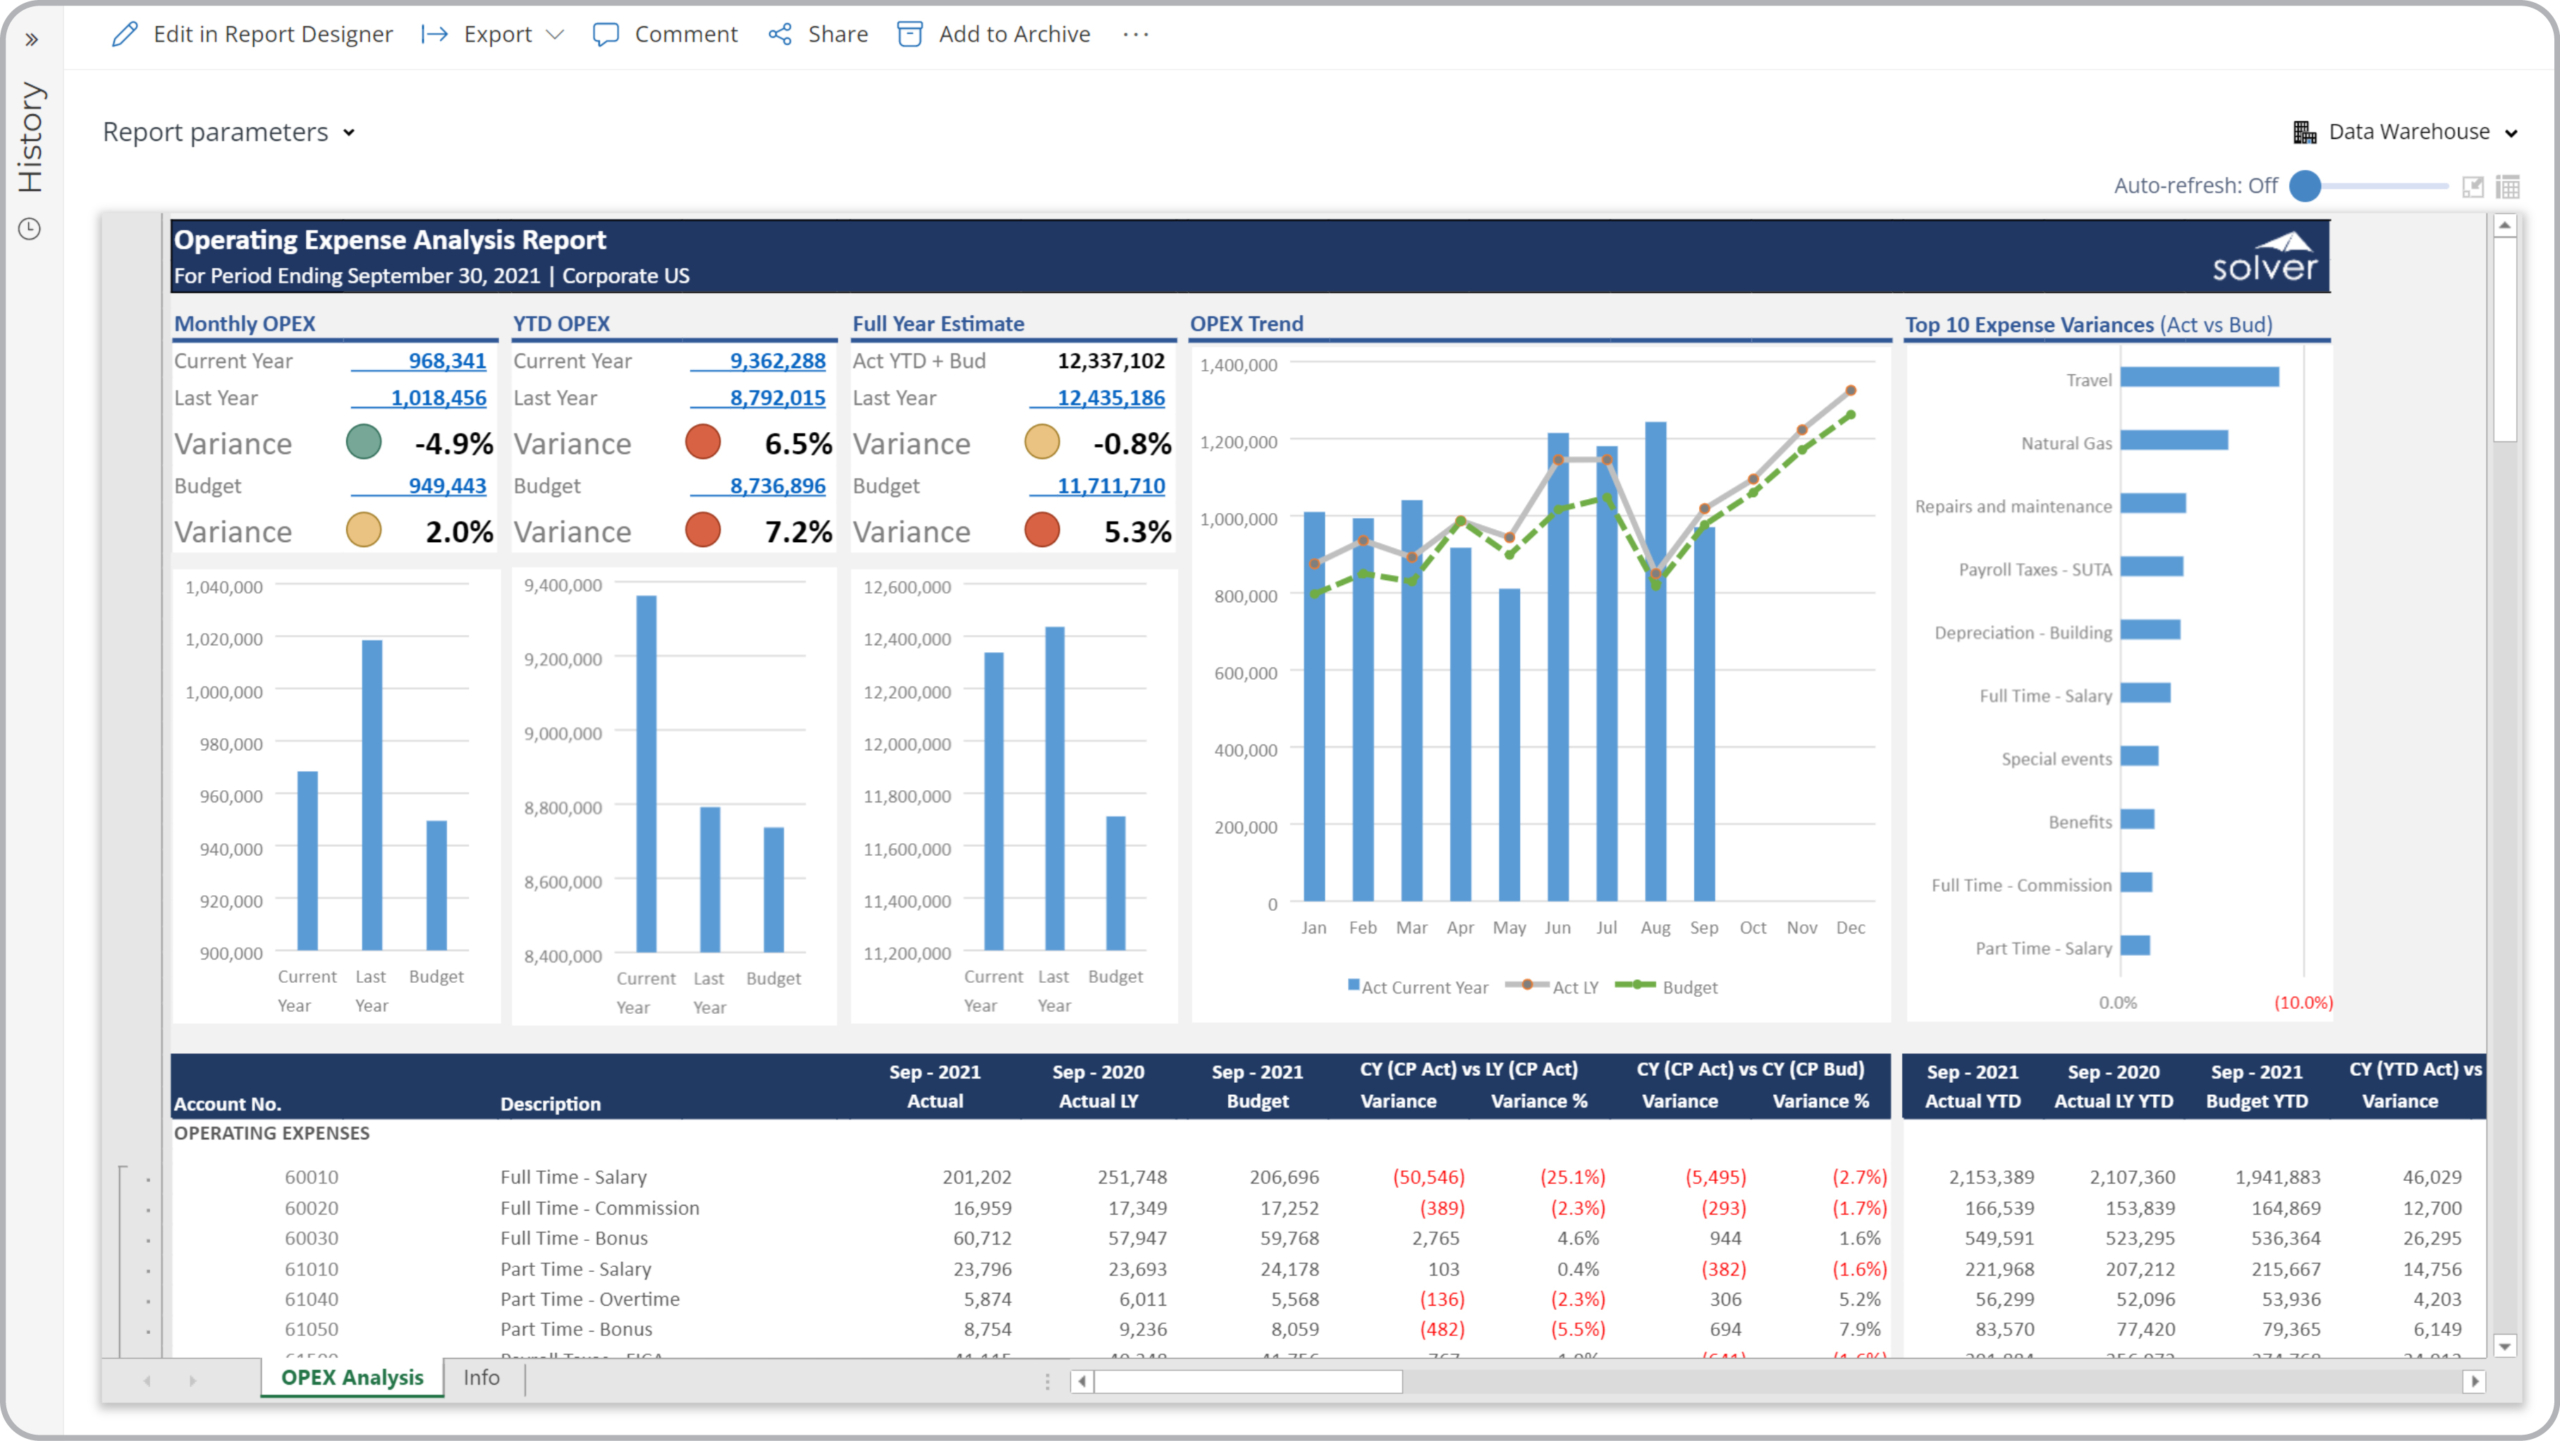Click the Full Year Last Year 12,435,186 link
Screen dimensions: 2560x1441
(x=1110, y=398)
